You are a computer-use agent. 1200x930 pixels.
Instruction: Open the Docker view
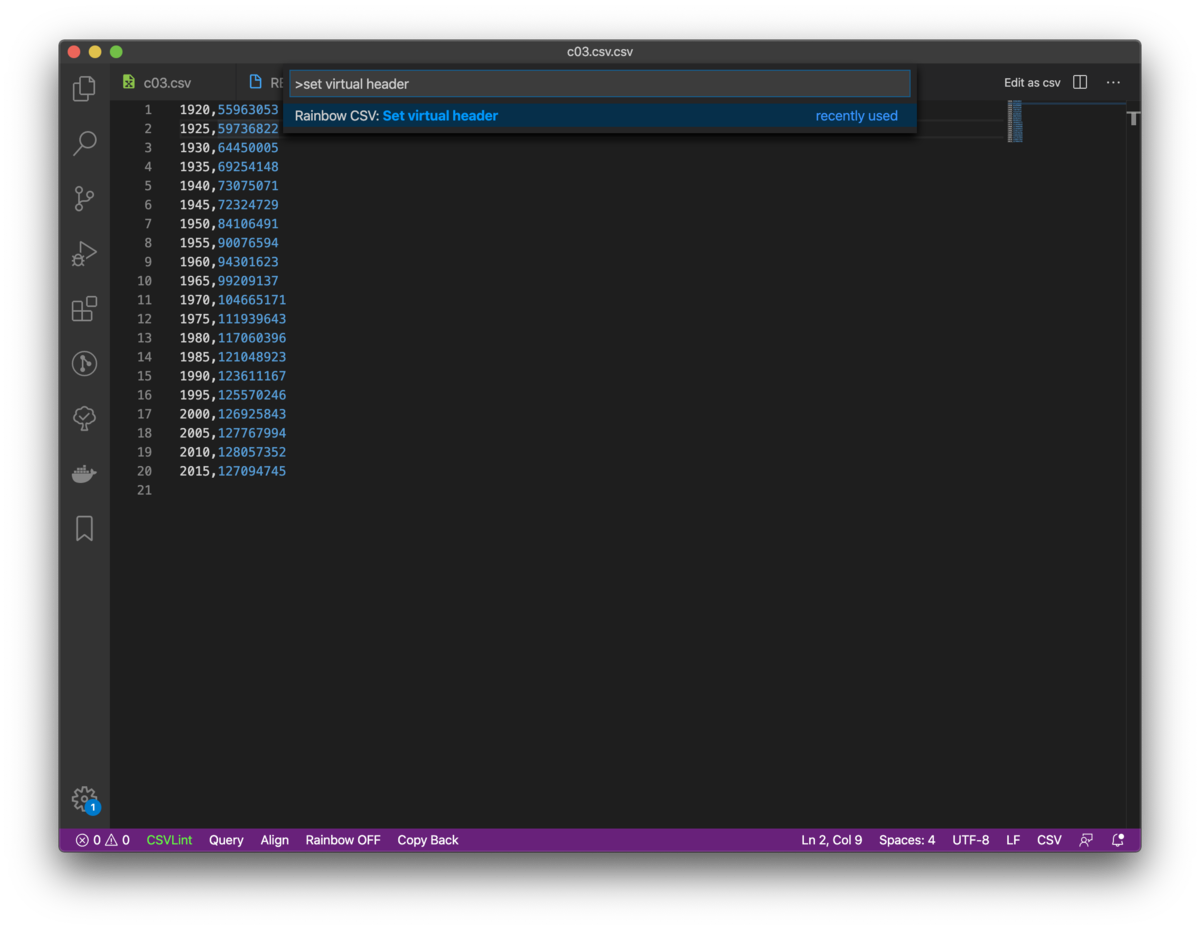[x=84, y=474]
